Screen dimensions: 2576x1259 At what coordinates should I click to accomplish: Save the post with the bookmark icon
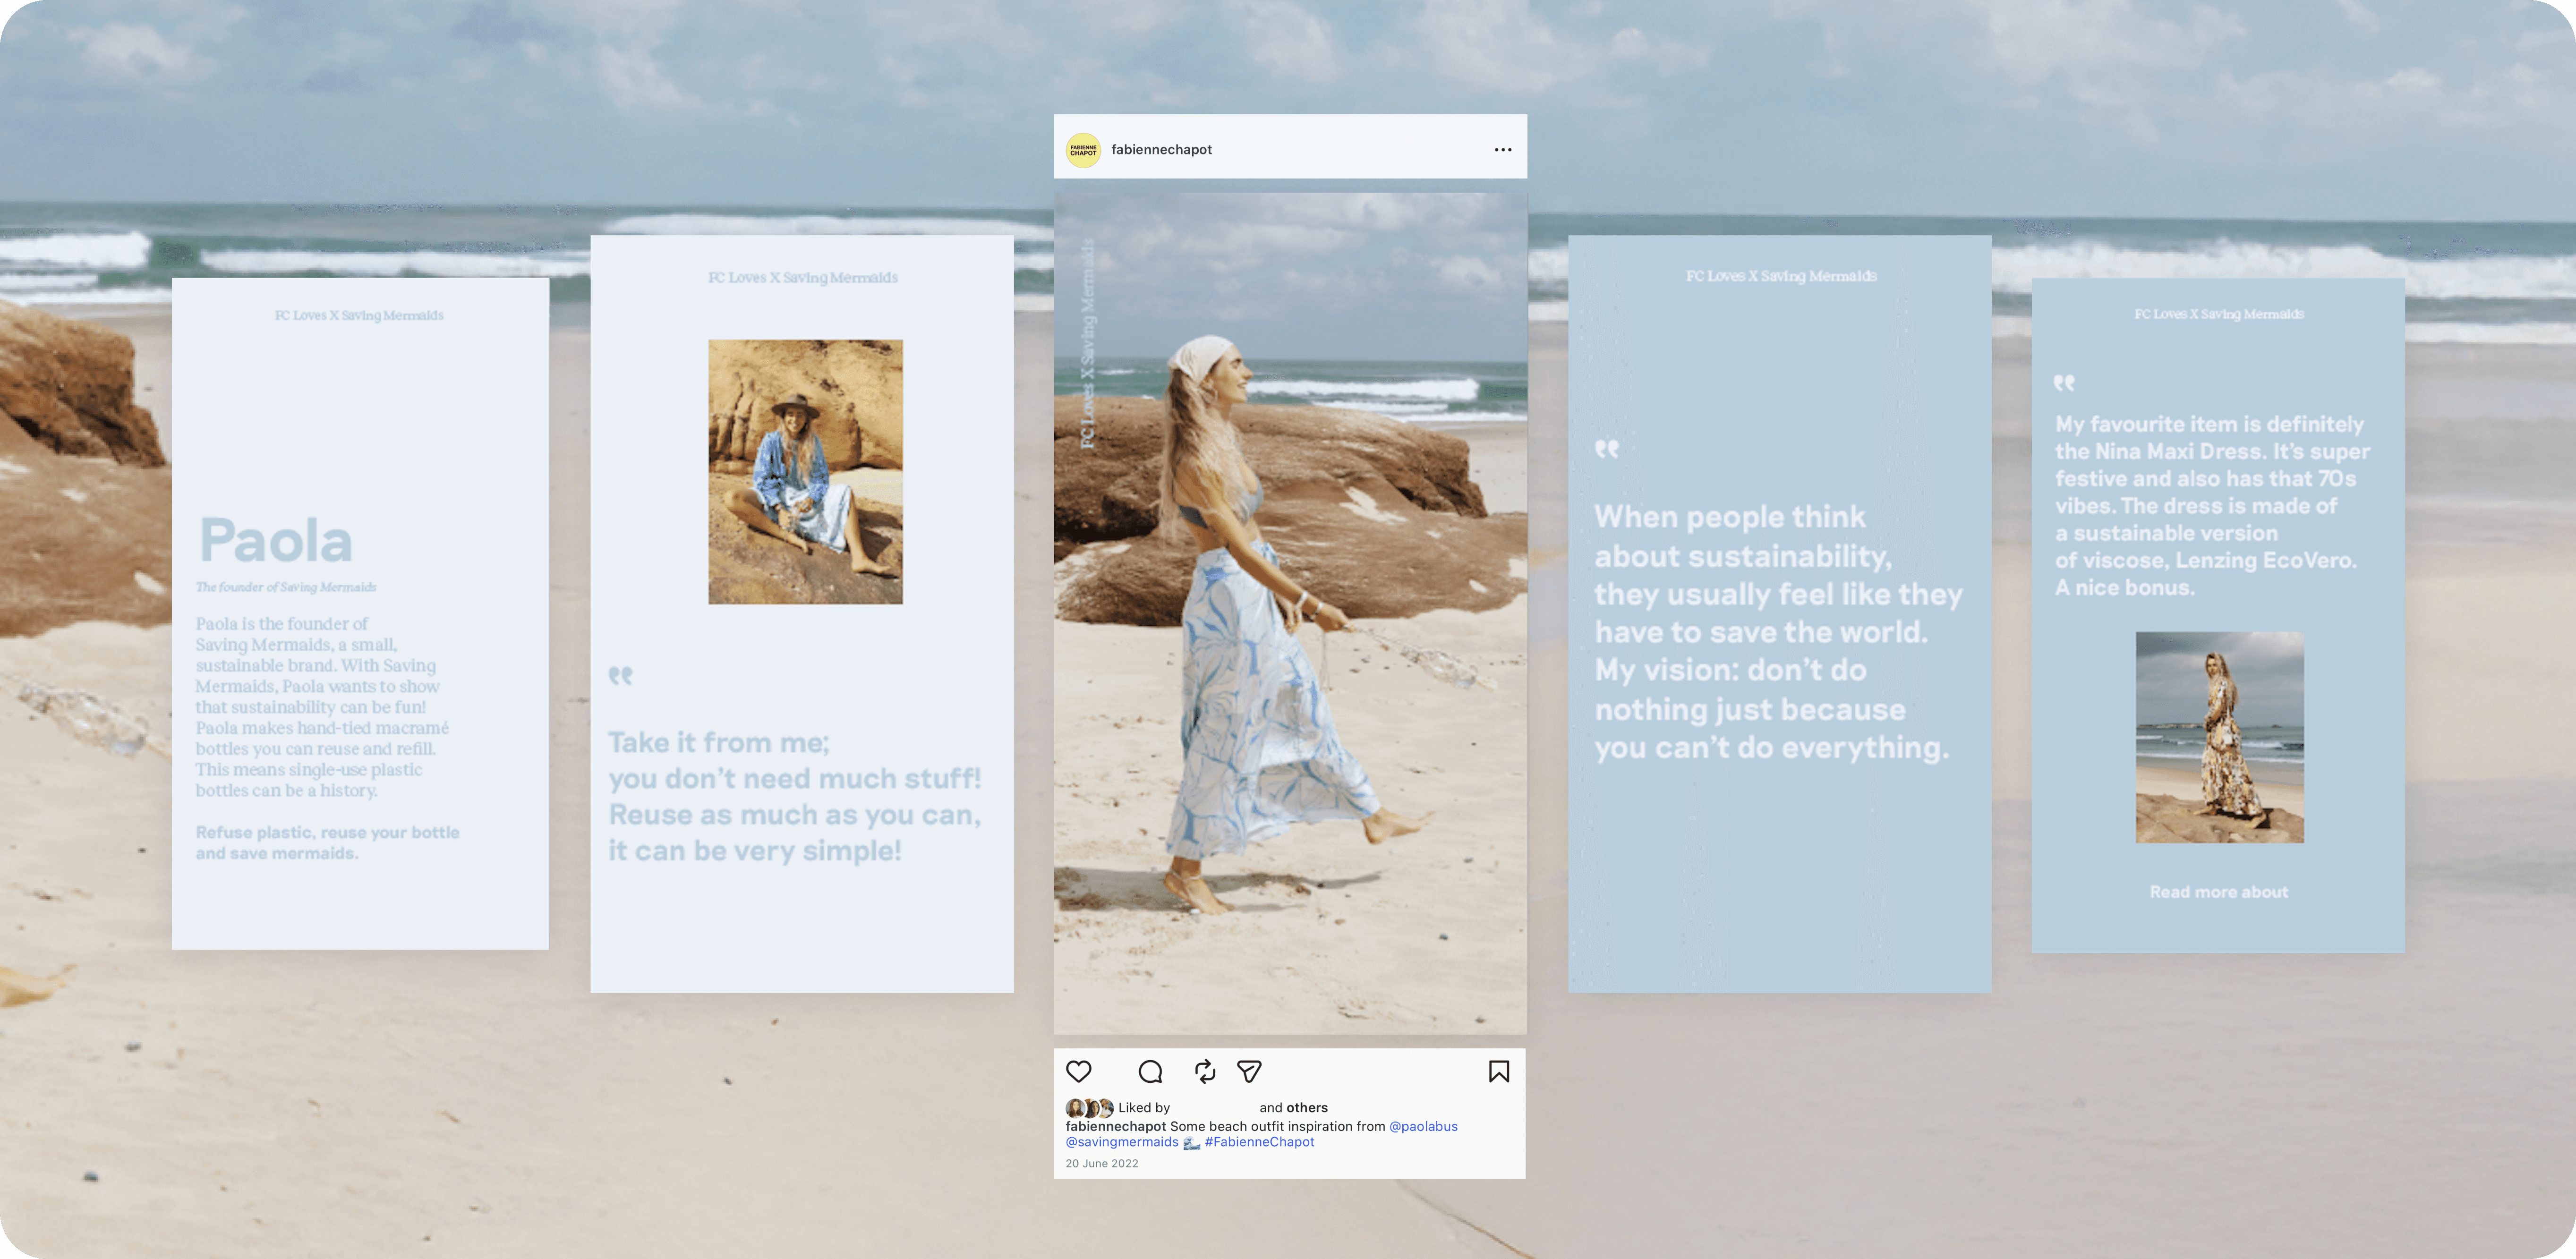[1498, 1071]
